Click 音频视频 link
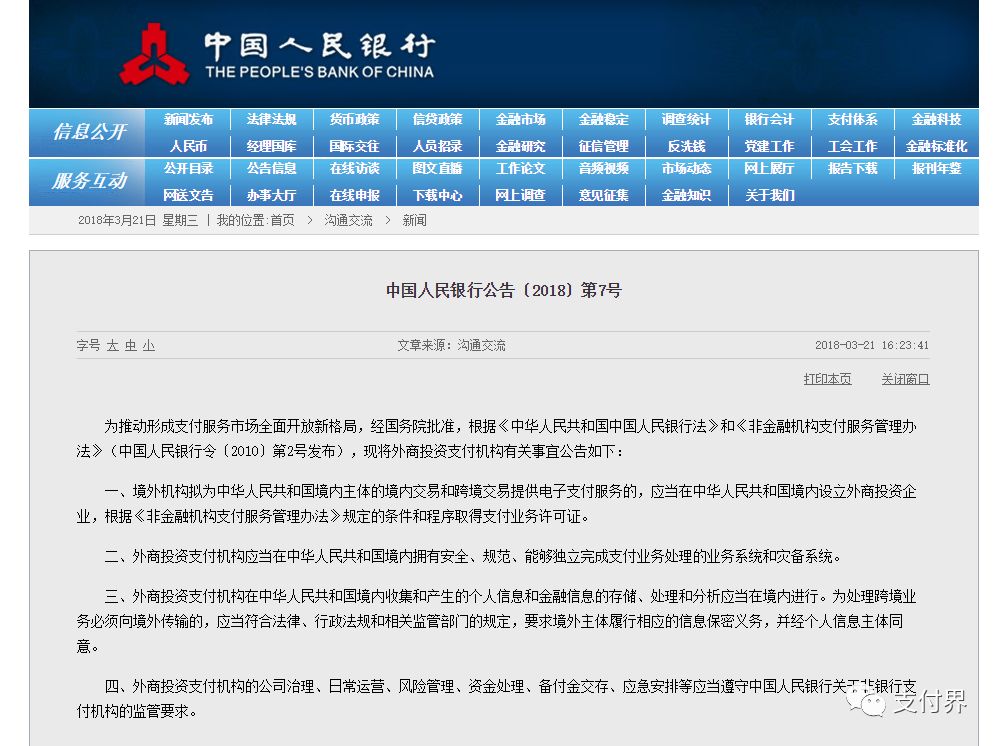 pyautogui.click(x=603, y=168)
